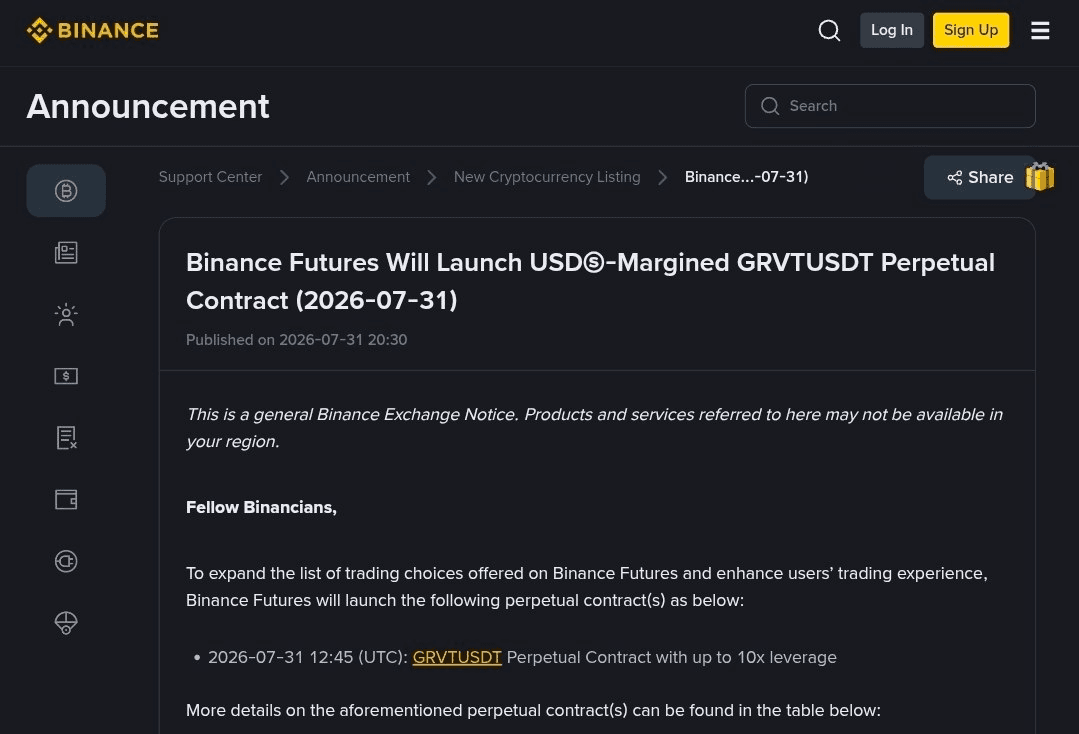The width and height of the screenshot is (1079, 734).
Task: Click the gift box icon
Action: click(1040, 177)
